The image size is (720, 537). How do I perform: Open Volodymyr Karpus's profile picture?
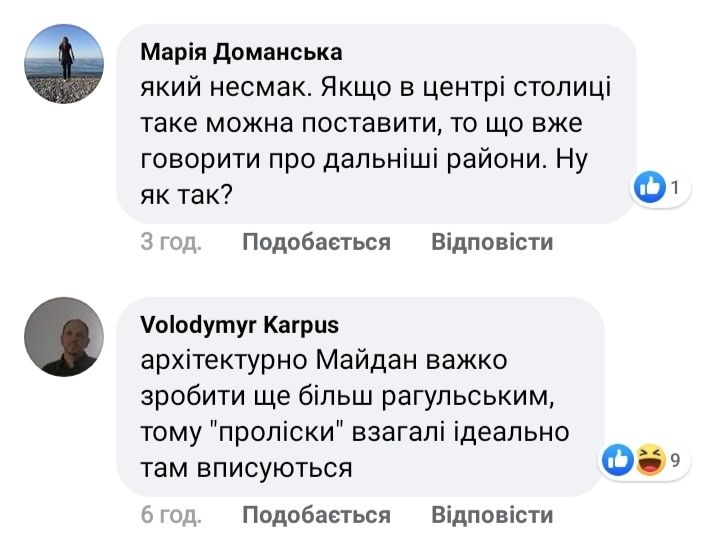click(63, 336)
